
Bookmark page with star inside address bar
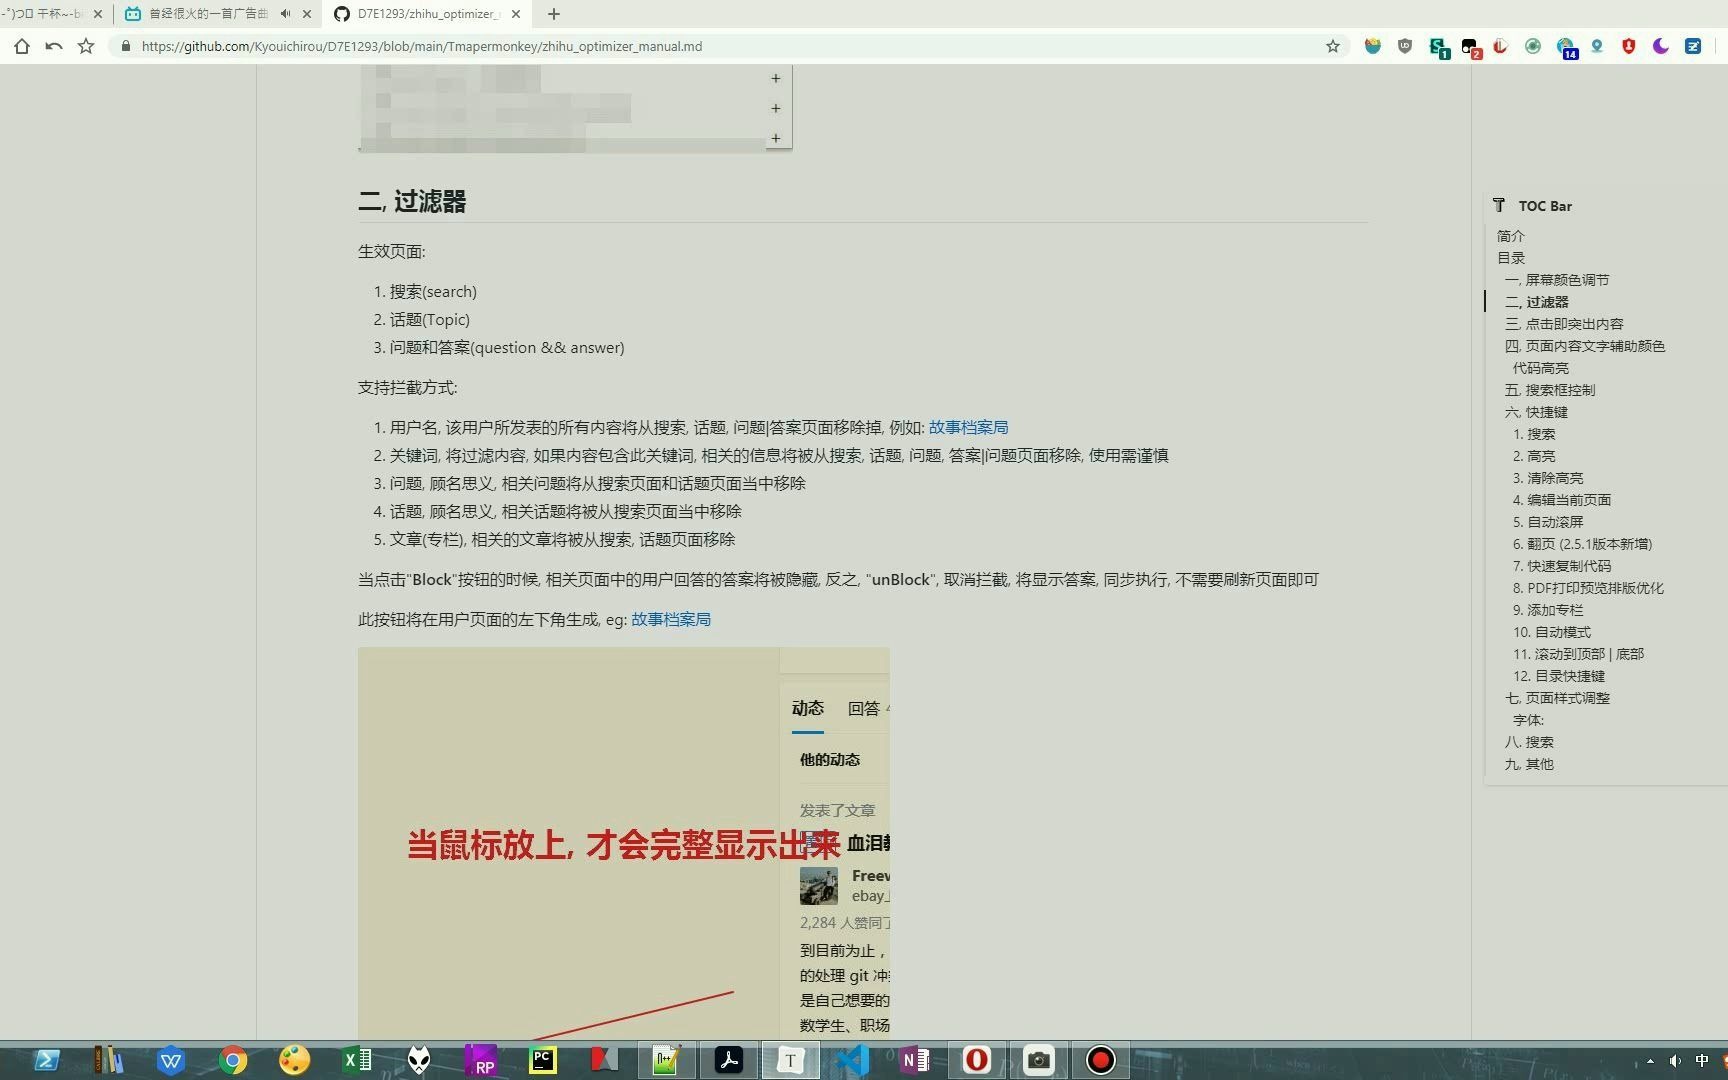[x=1333, y=46]
